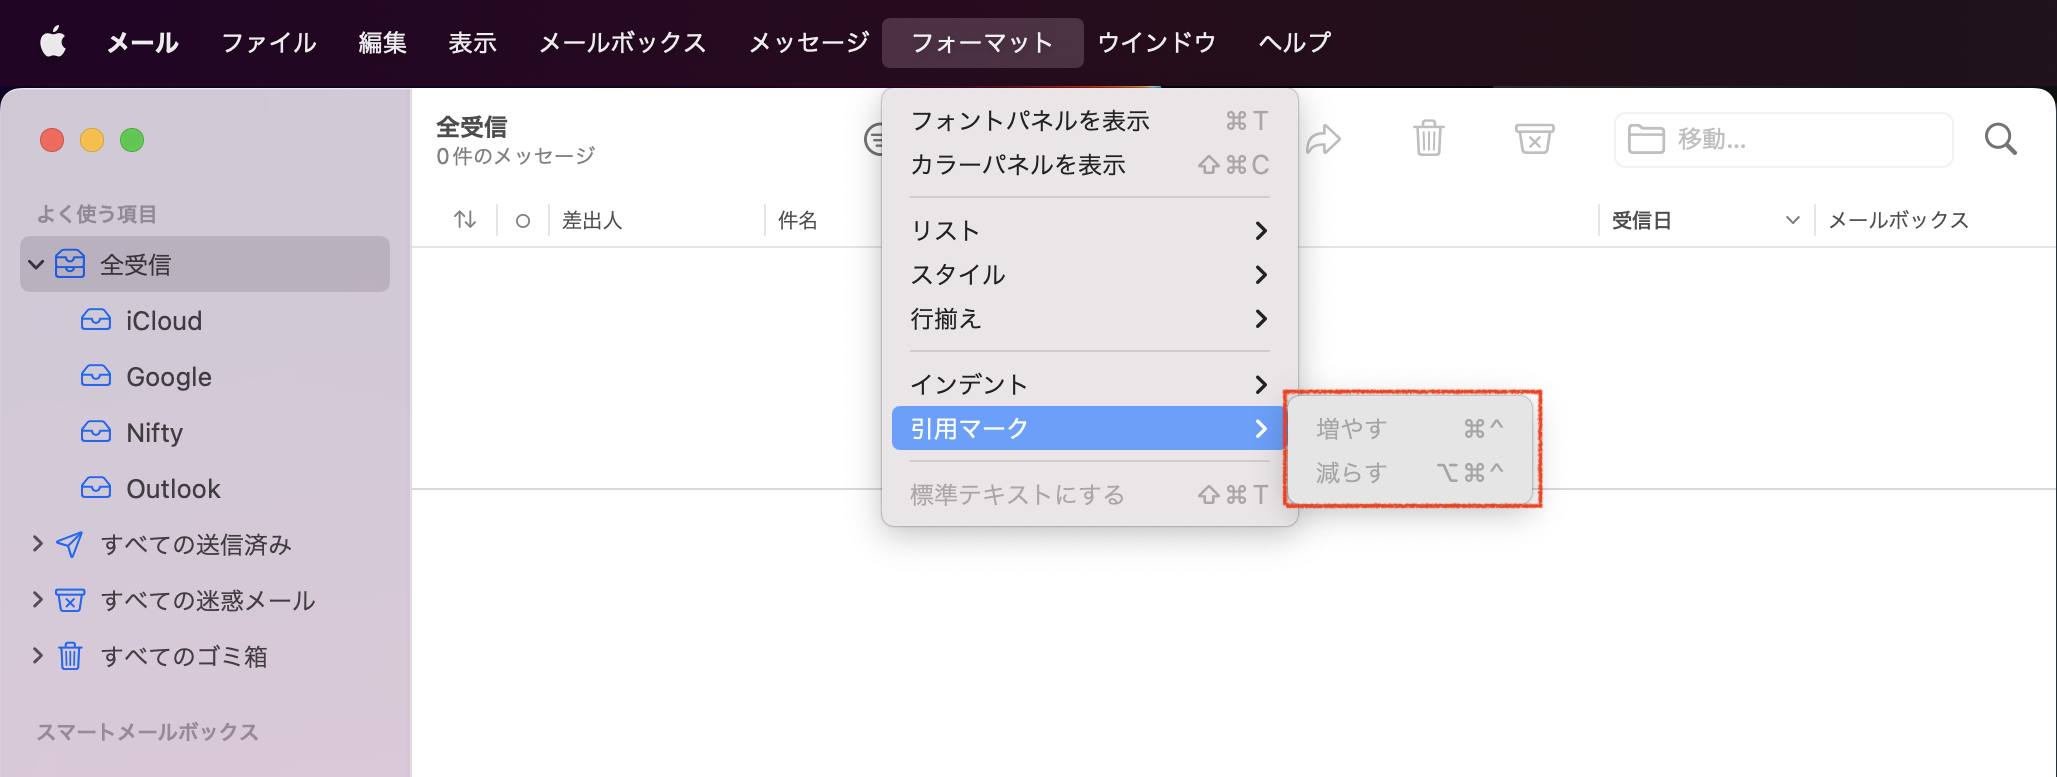Expand すべての迷惑メール mailbox
The image size is (2057, 777).
[x=38, y=600]
